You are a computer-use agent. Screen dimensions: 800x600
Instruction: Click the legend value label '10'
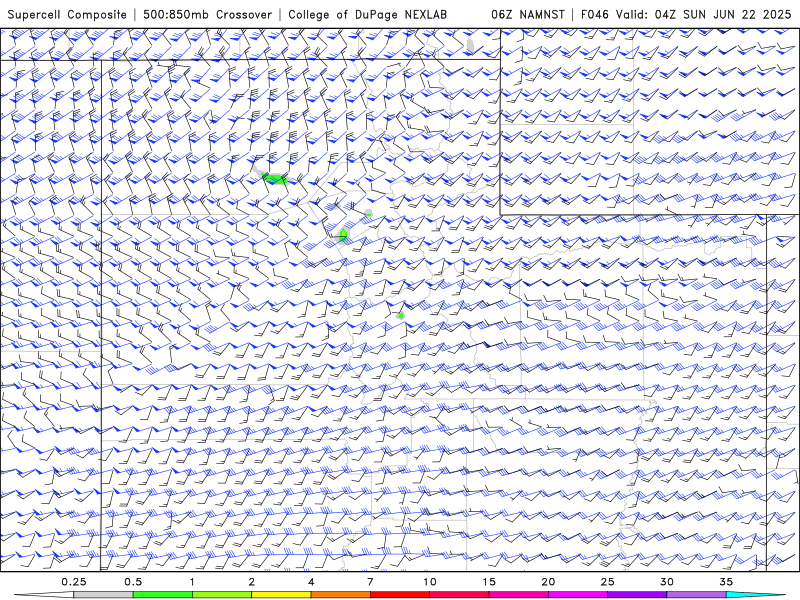(x=430, y=582)
